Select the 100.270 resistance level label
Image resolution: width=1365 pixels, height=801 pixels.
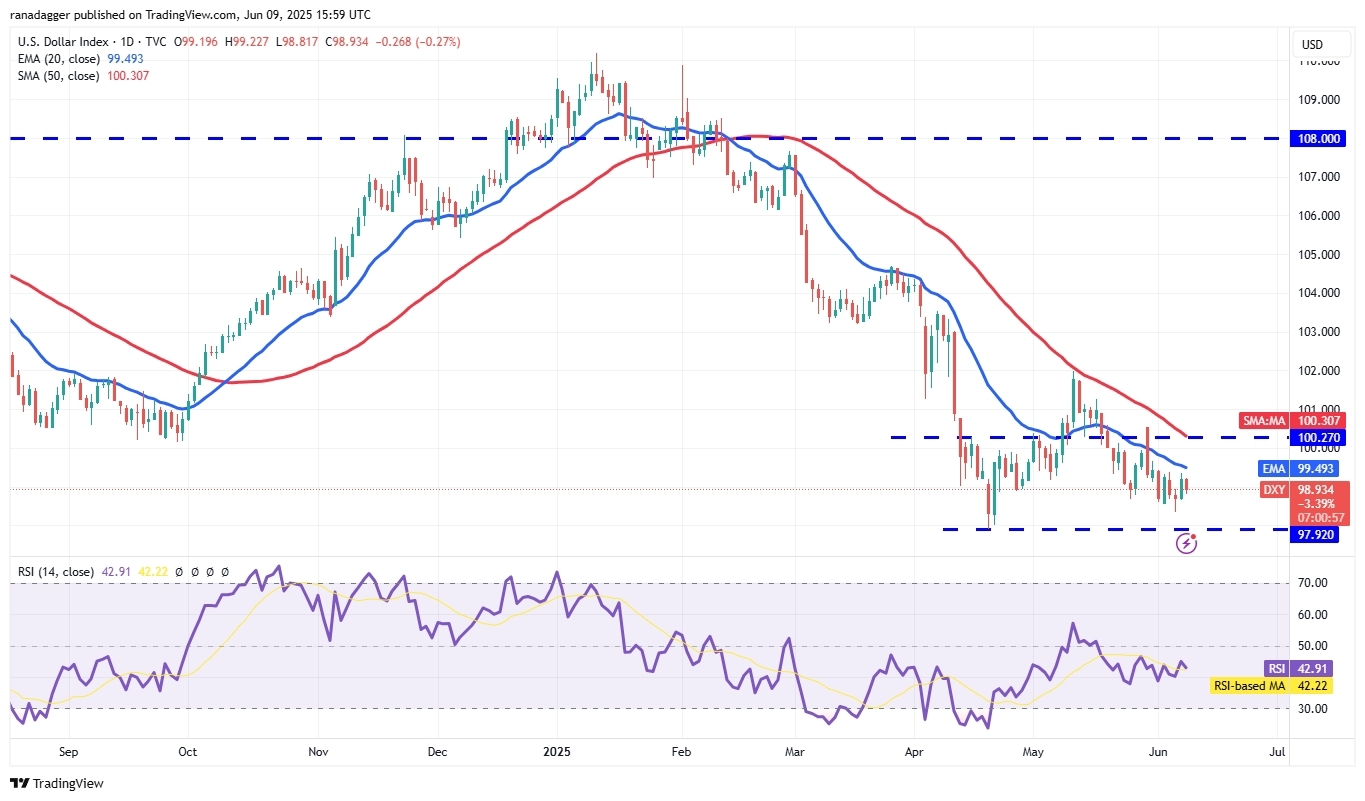point(1316,437)
